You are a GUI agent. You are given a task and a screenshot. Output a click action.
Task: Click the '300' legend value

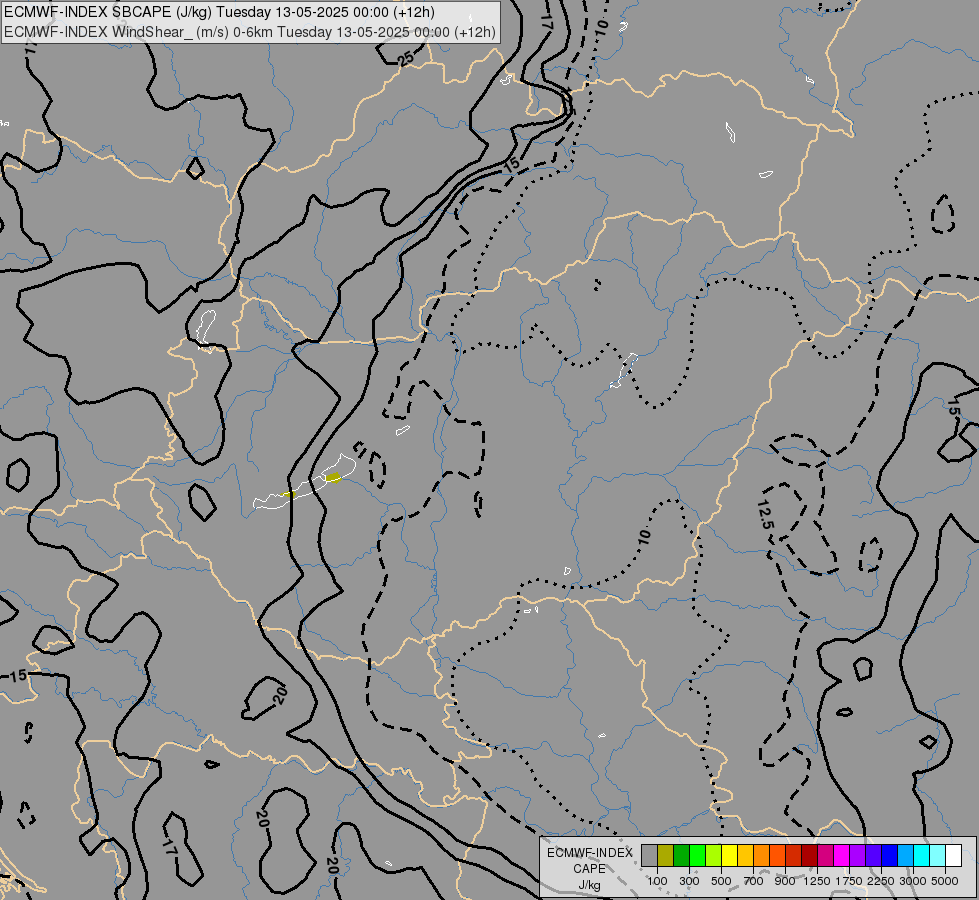coord(689,881)
